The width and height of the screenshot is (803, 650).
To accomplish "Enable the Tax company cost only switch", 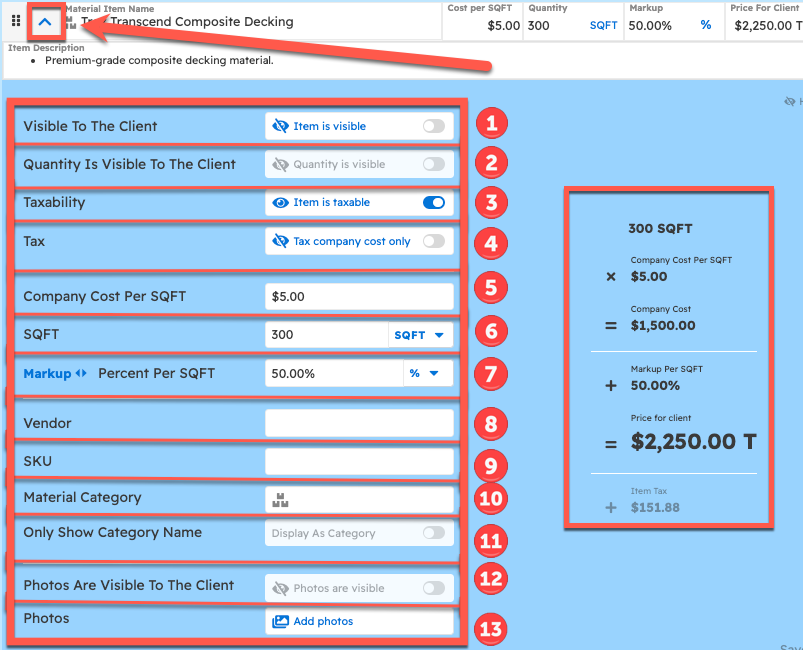I will point(433,241).
